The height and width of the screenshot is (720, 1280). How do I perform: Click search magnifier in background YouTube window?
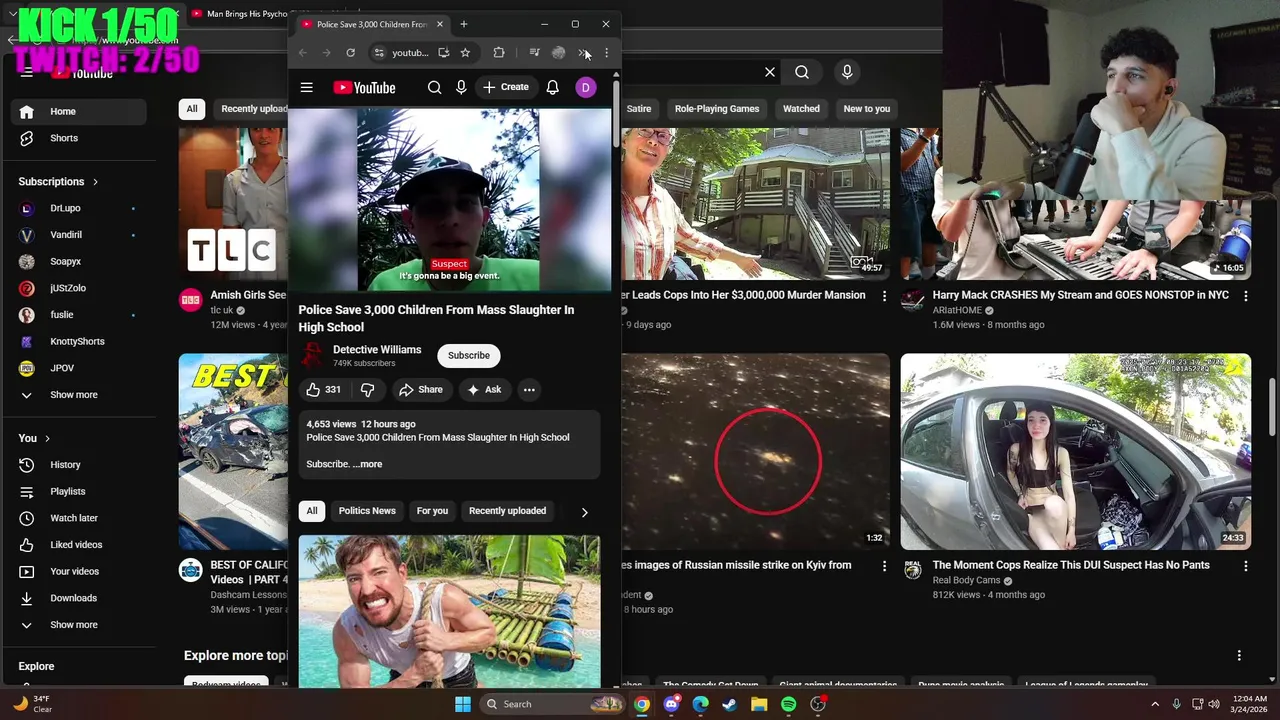tap(802, 72)
